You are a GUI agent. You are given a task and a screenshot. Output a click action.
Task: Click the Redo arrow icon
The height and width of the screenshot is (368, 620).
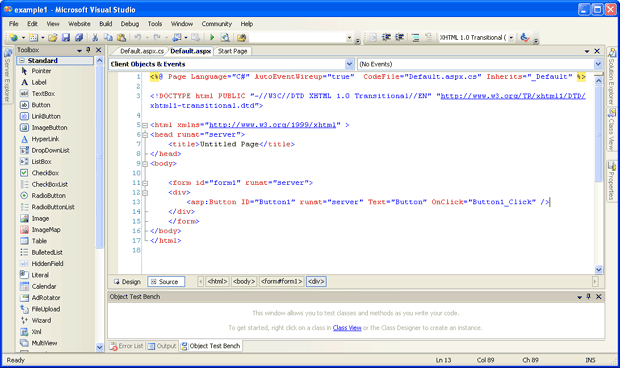pyautogui.click(x=157, y=38)
